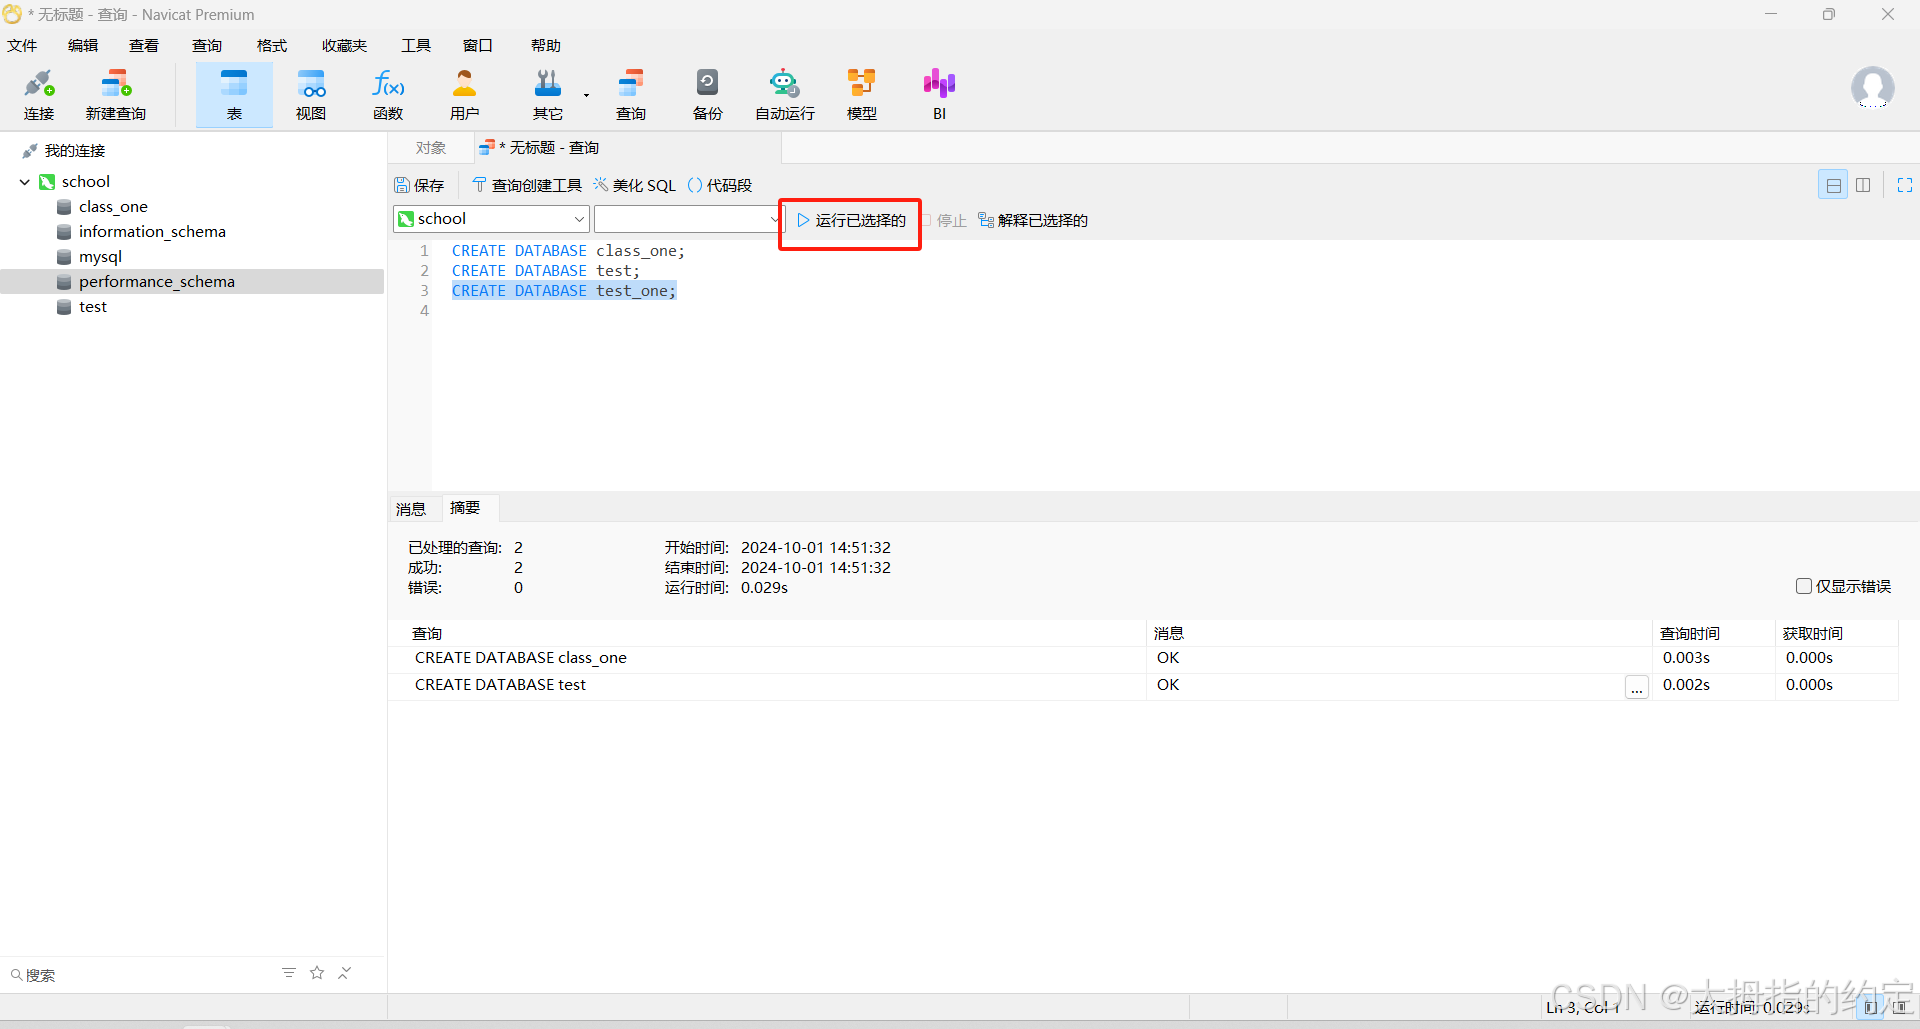The width and height of the screenshot is (1920, 1029).
Task: Enable the show errors only (仅显示错误) checkbox
Action: coord(1804,586)
